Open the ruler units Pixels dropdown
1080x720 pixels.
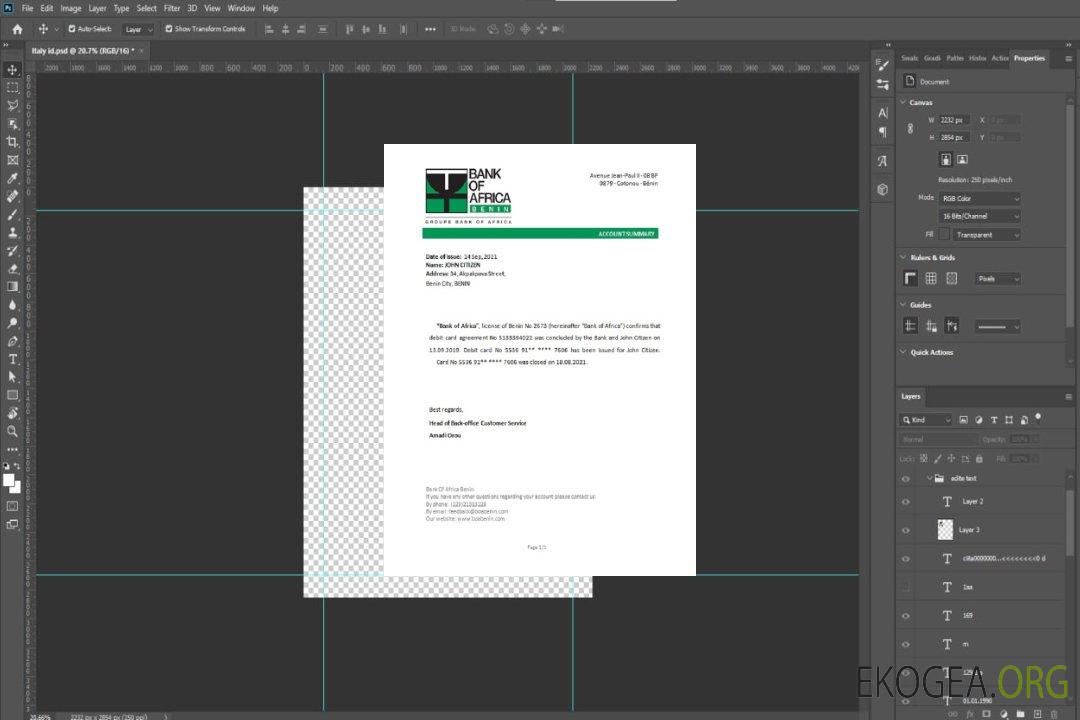click(x=997, y=279)
